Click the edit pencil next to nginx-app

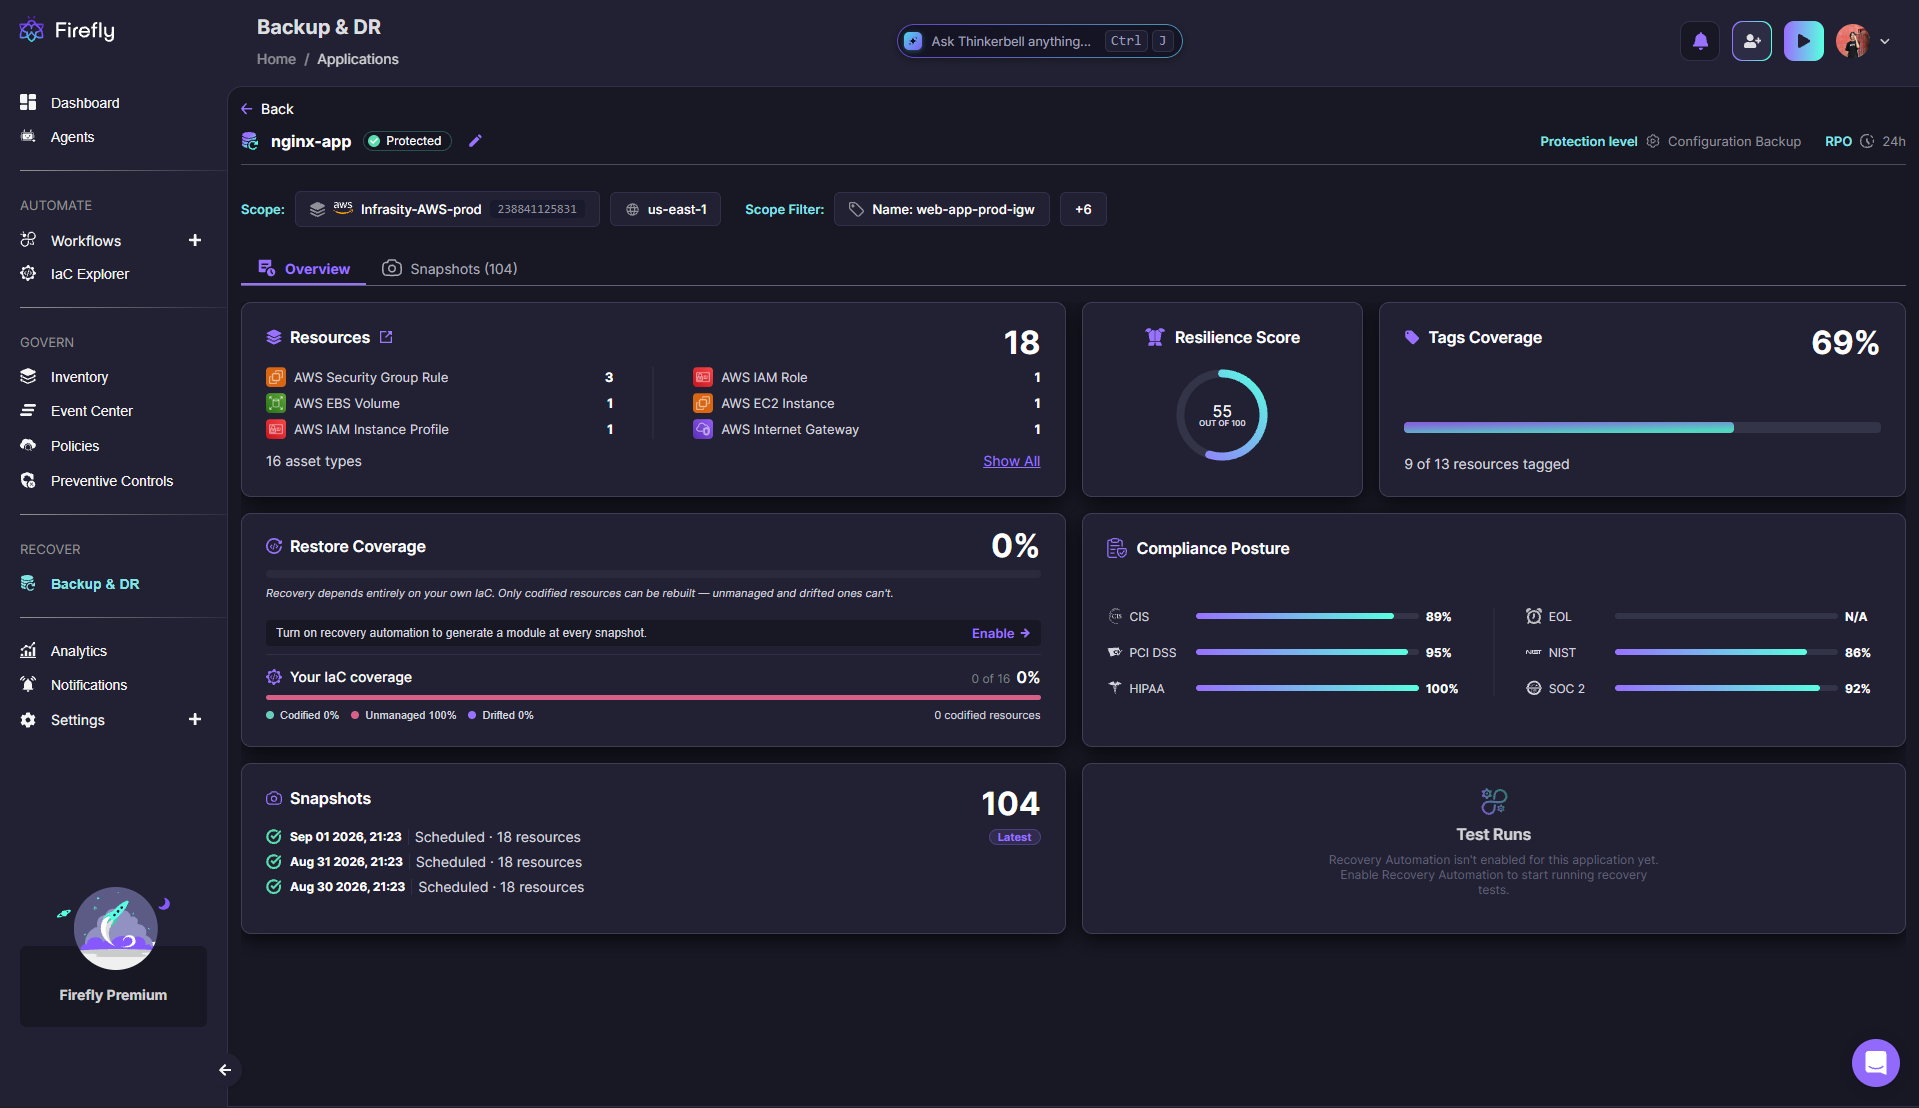(475, 141)
